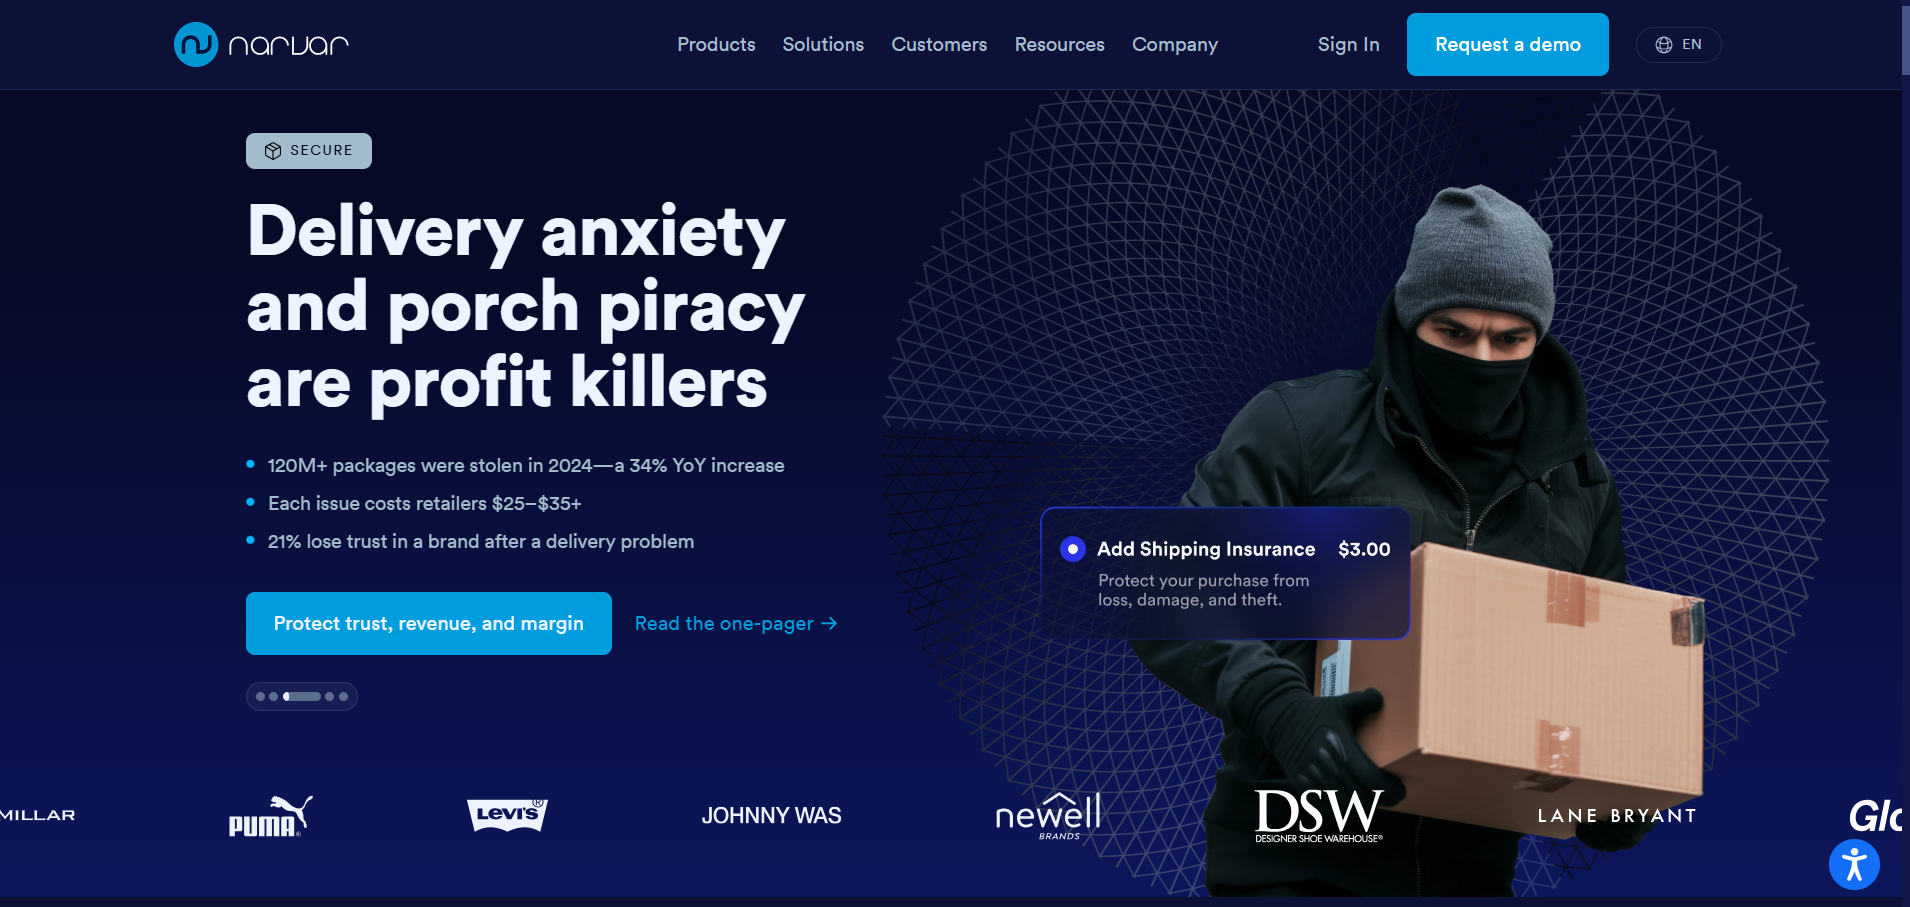Click the globe language icon

pyautogui.click(x=1664, y=45)
